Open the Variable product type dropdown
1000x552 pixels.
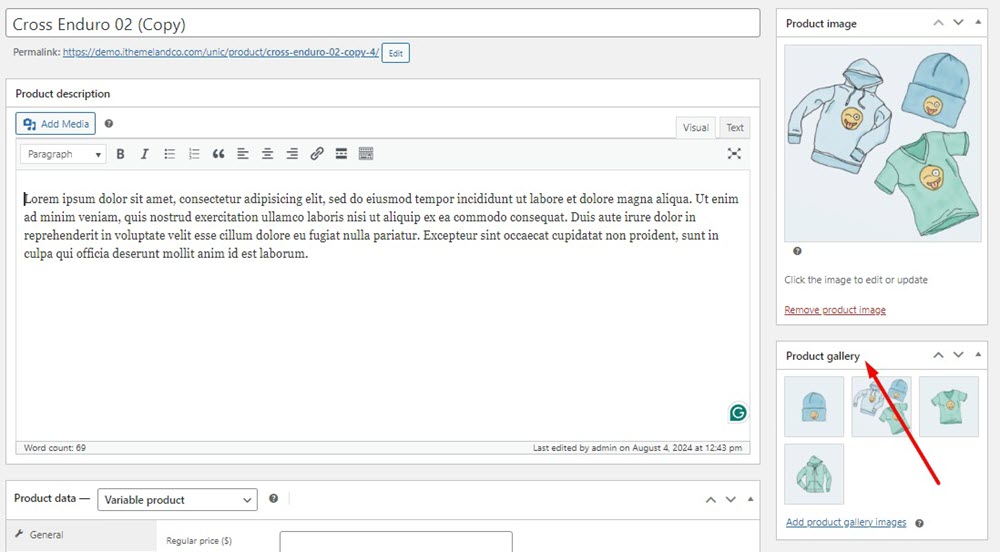pos(177,500)
